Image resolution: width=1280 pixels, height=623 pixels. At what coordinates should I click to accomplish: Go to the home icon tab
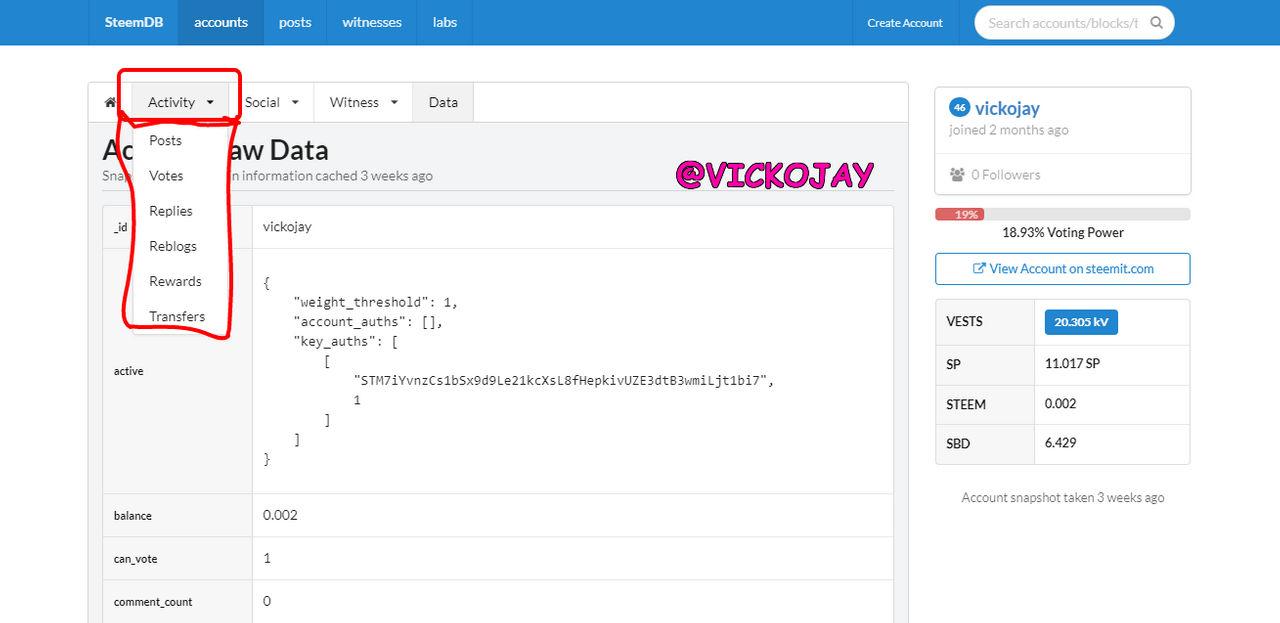tap(110, 102)
